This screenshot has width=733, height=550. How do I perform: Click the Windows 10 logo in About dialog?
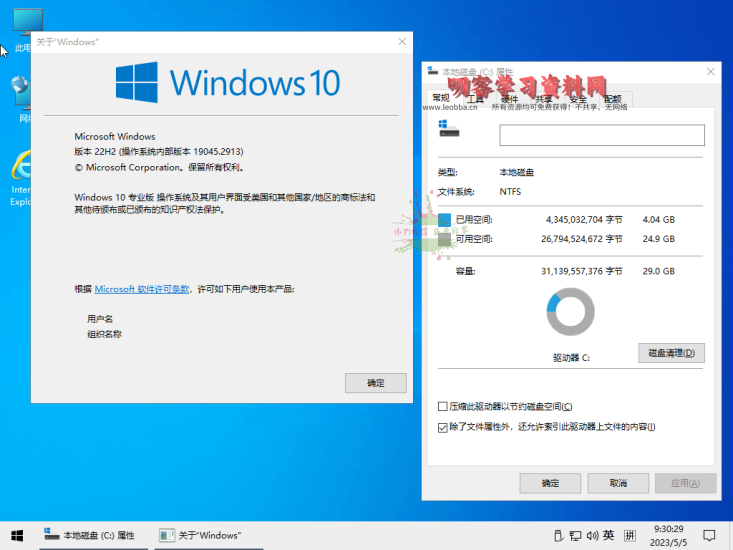[x=228, y=82]
